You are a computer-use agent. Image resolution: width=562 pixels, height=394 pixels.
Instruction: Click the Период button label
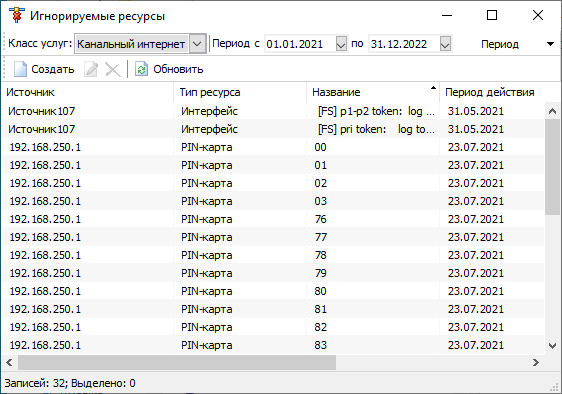(x=500, y=44)
